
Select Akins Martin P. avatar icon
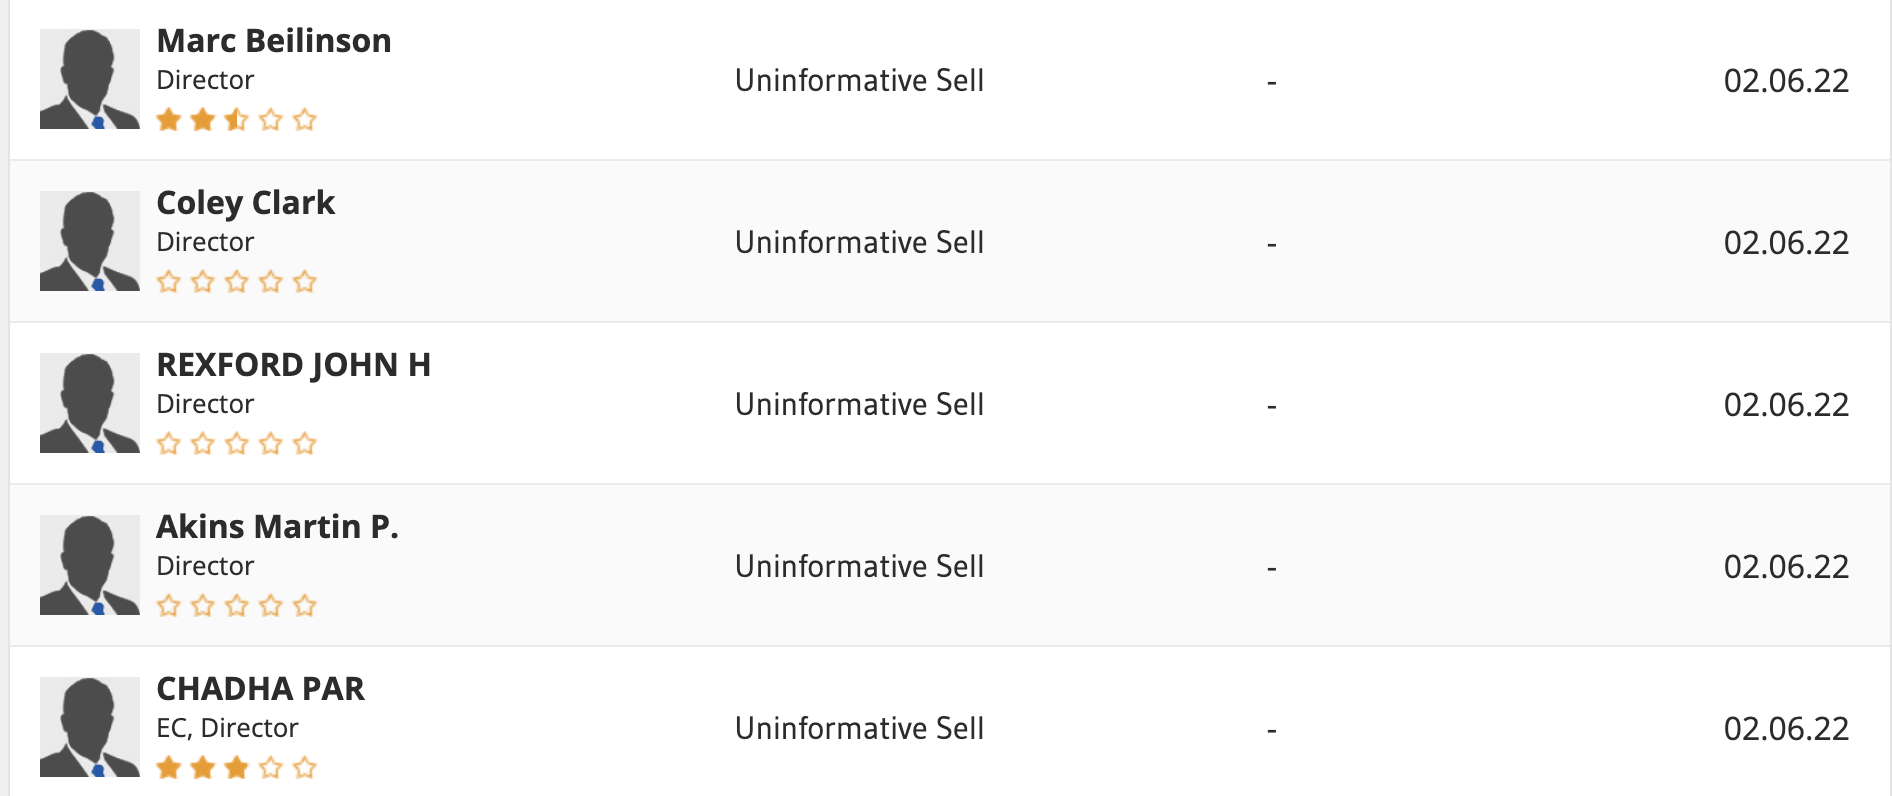coord(90,565)
